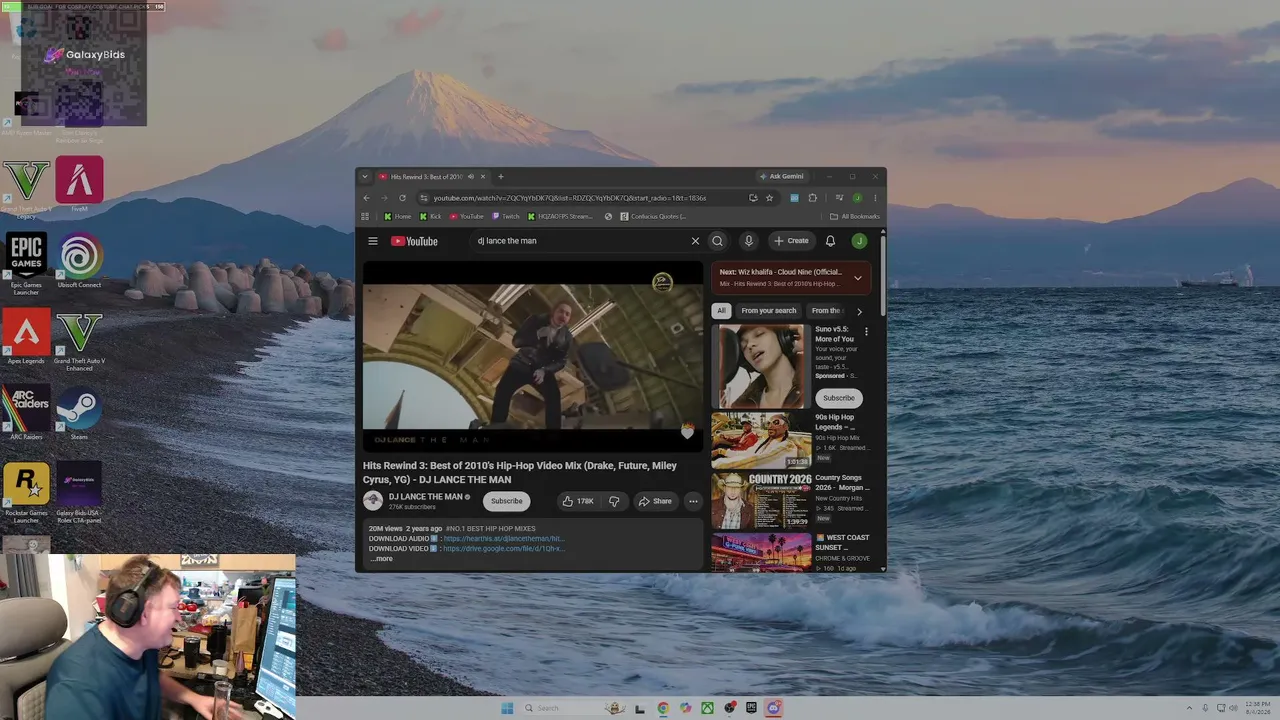
Task: Open Discord from the taskbar
Action: (773, 708)
